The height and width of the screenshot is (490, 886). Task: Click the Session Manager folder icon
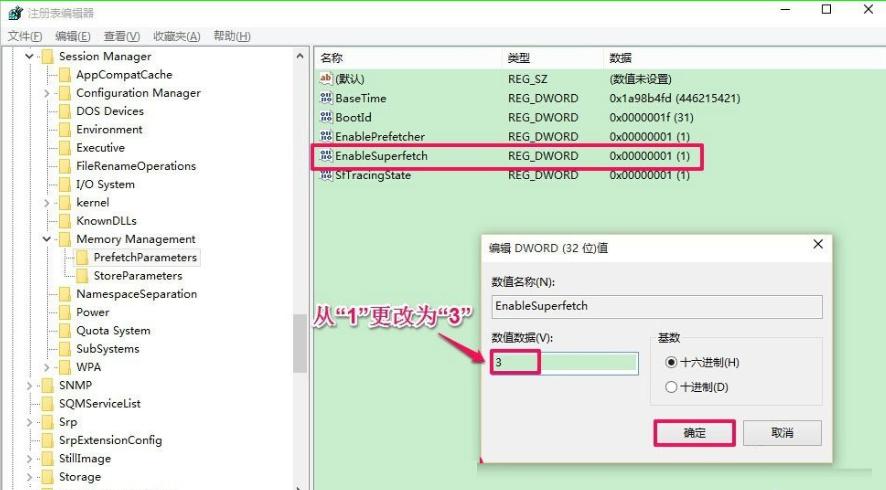pos(48,57)
